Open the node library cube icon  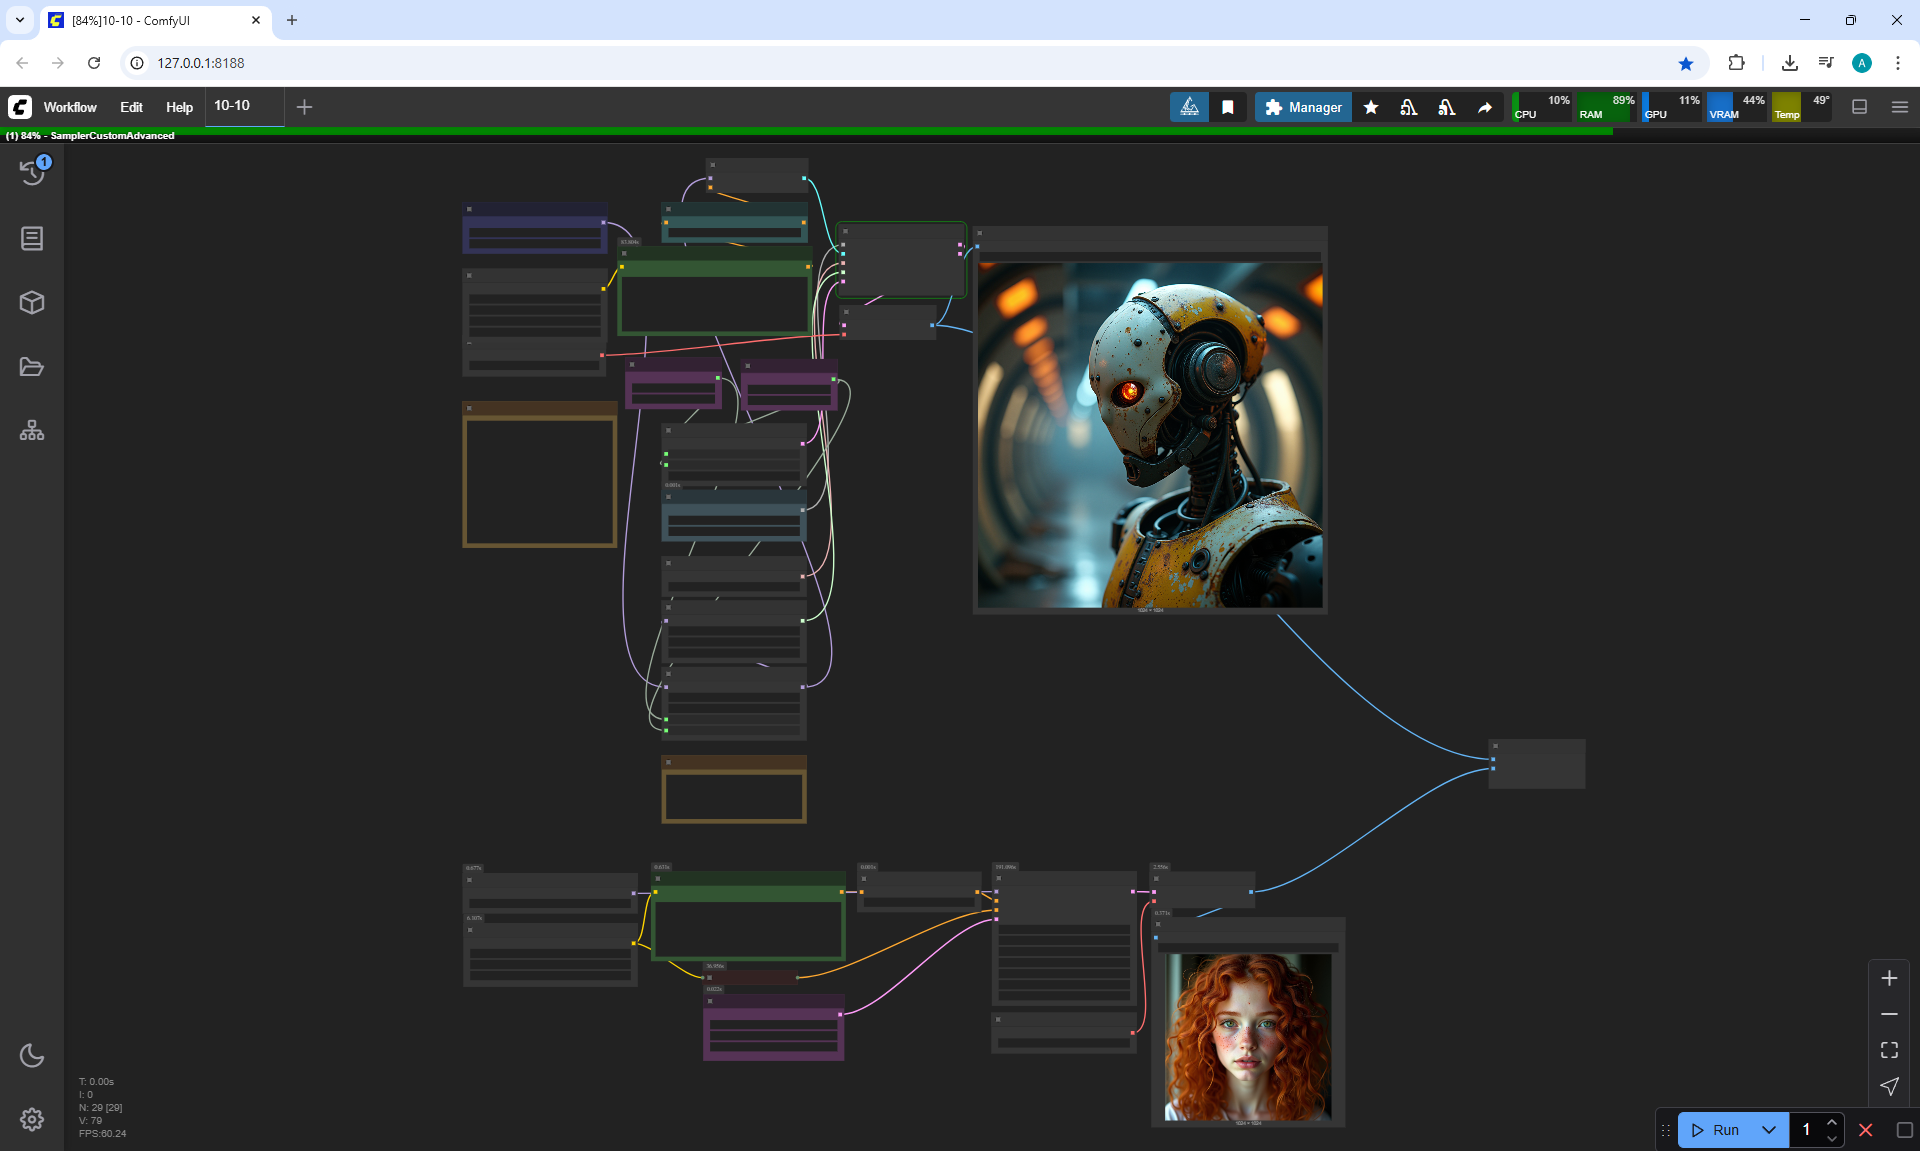[x=32, y=302]
